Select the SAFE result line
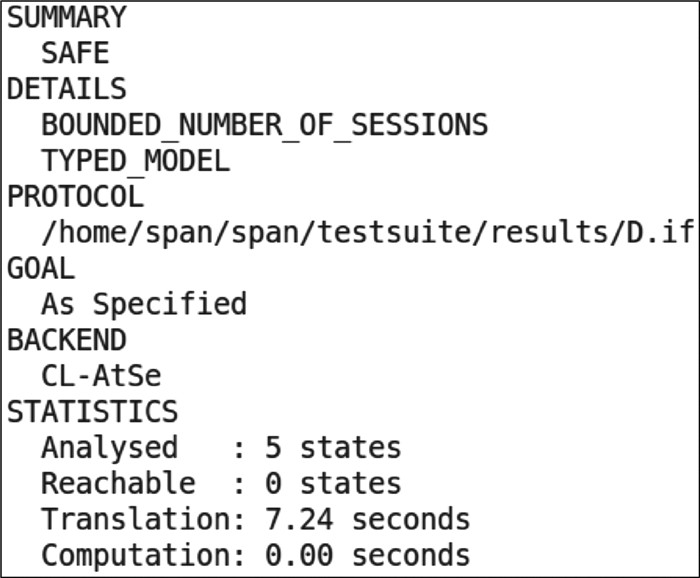The height and width of the screenshot is (578, 700). click(75, 53)
